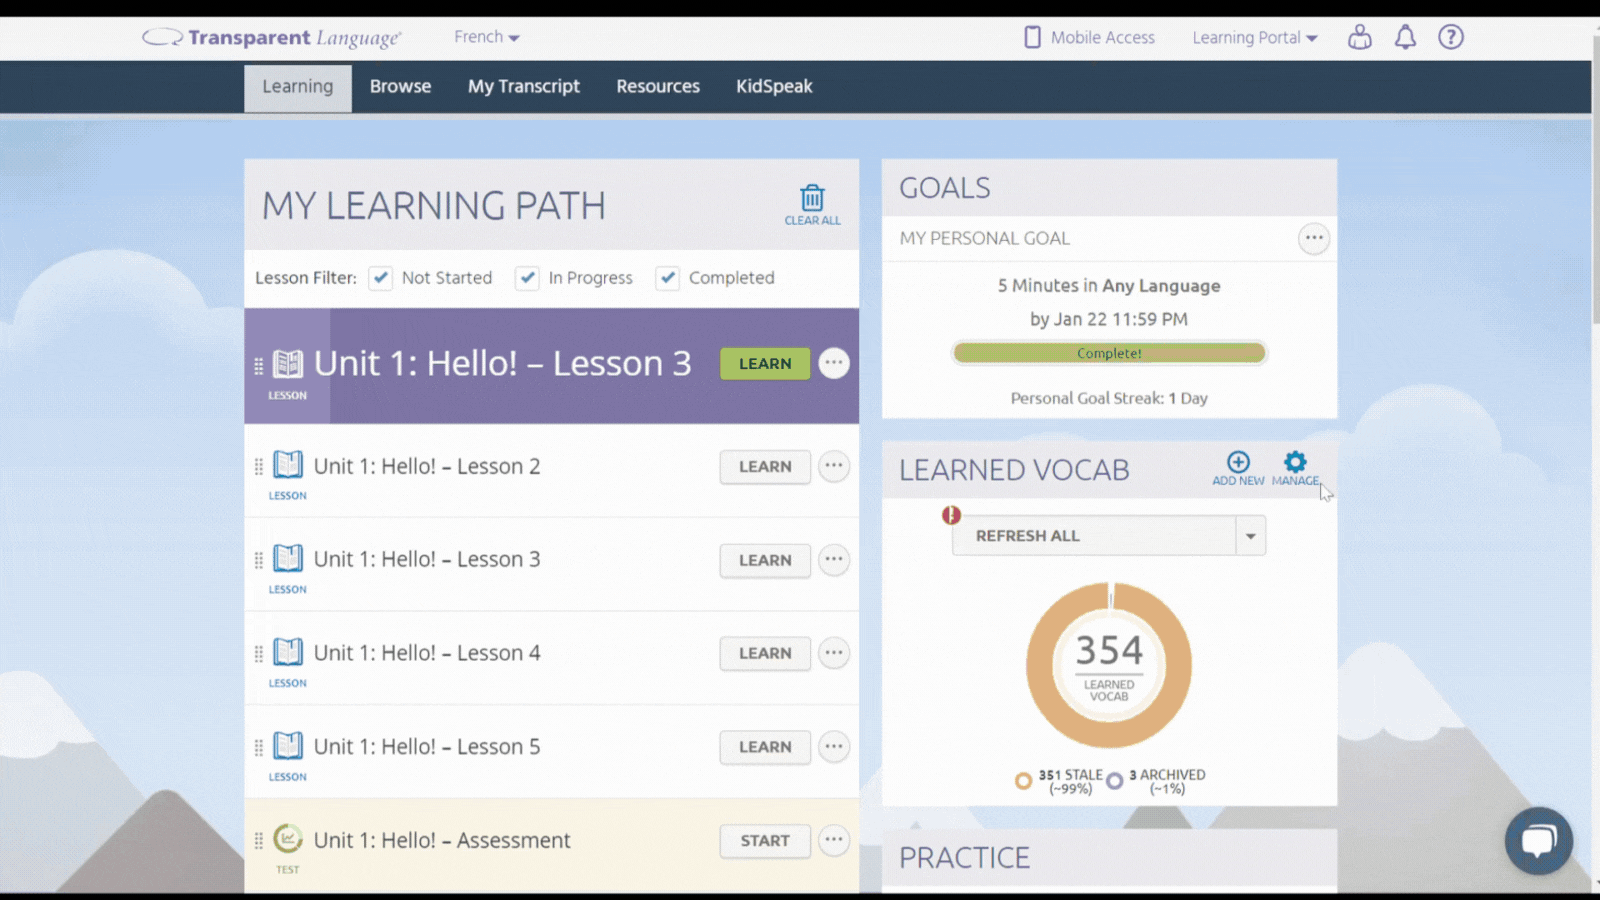Toggle the Completed filter checkbox
The image size is (1600, 900).
pos(667,278)
